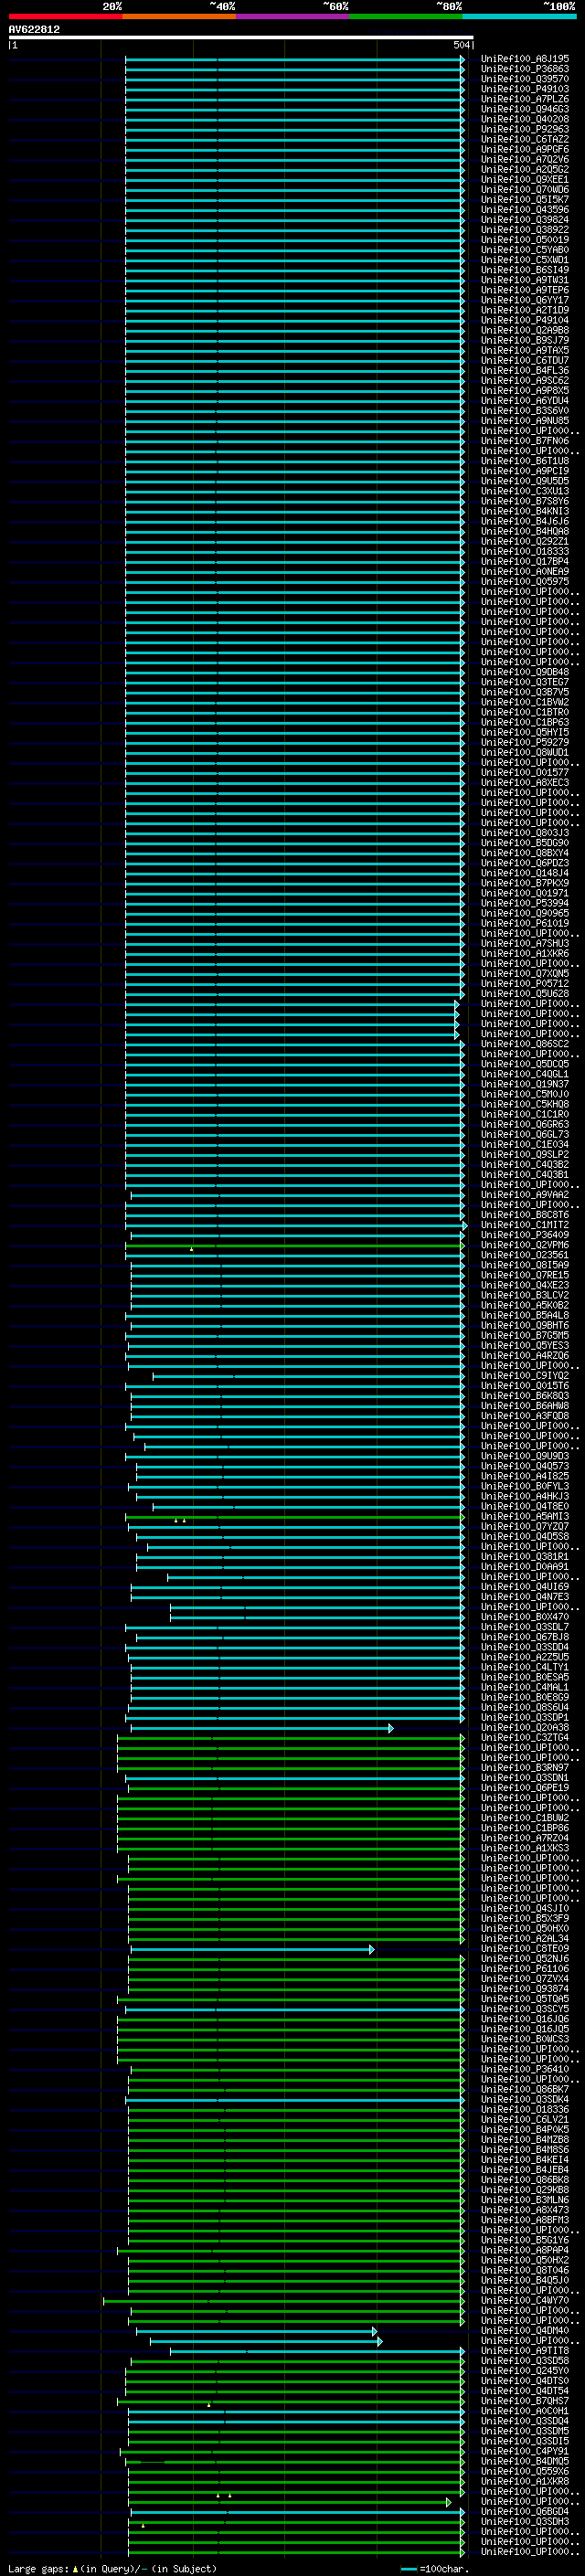Click label UniRef100_Q2VPM6
Viewport: 585px width, 2576px height.
(x=525, y=1245)
